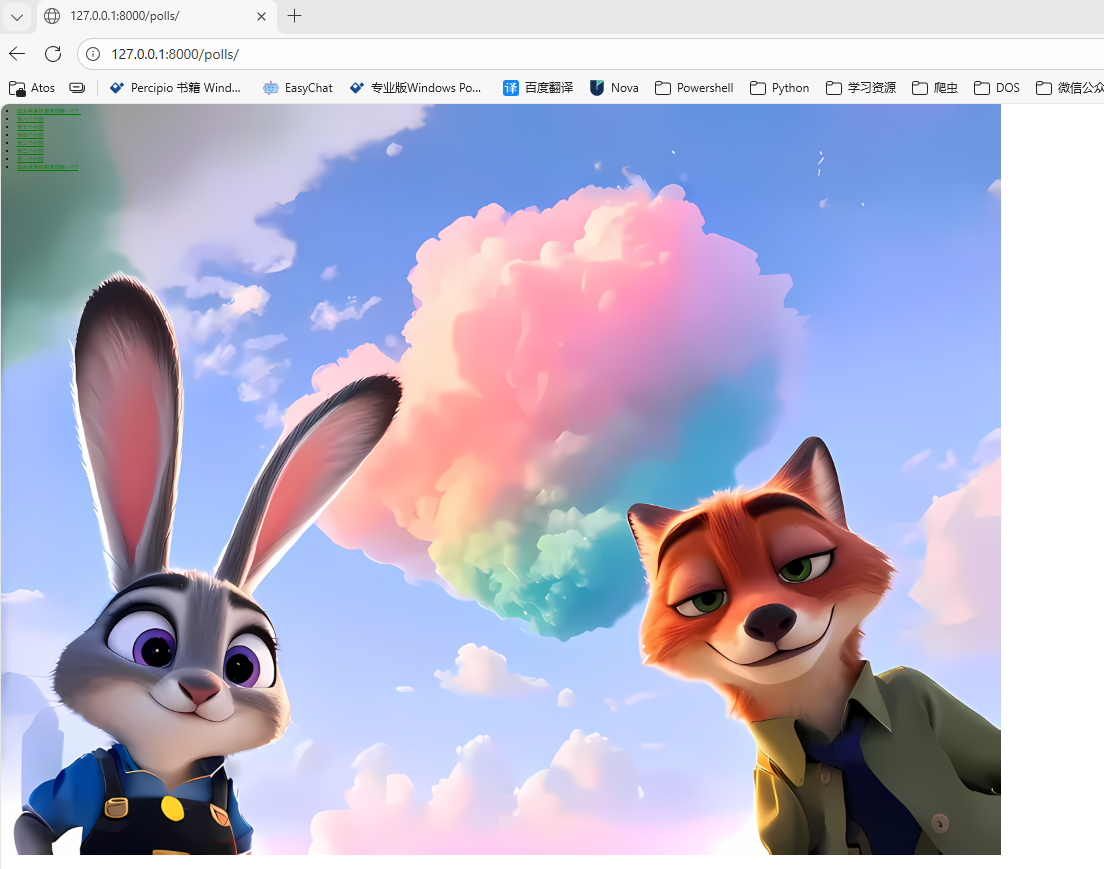Open the Atos bookmark
The height and width of the screenshot is (869, 1104).
point(32,88)
